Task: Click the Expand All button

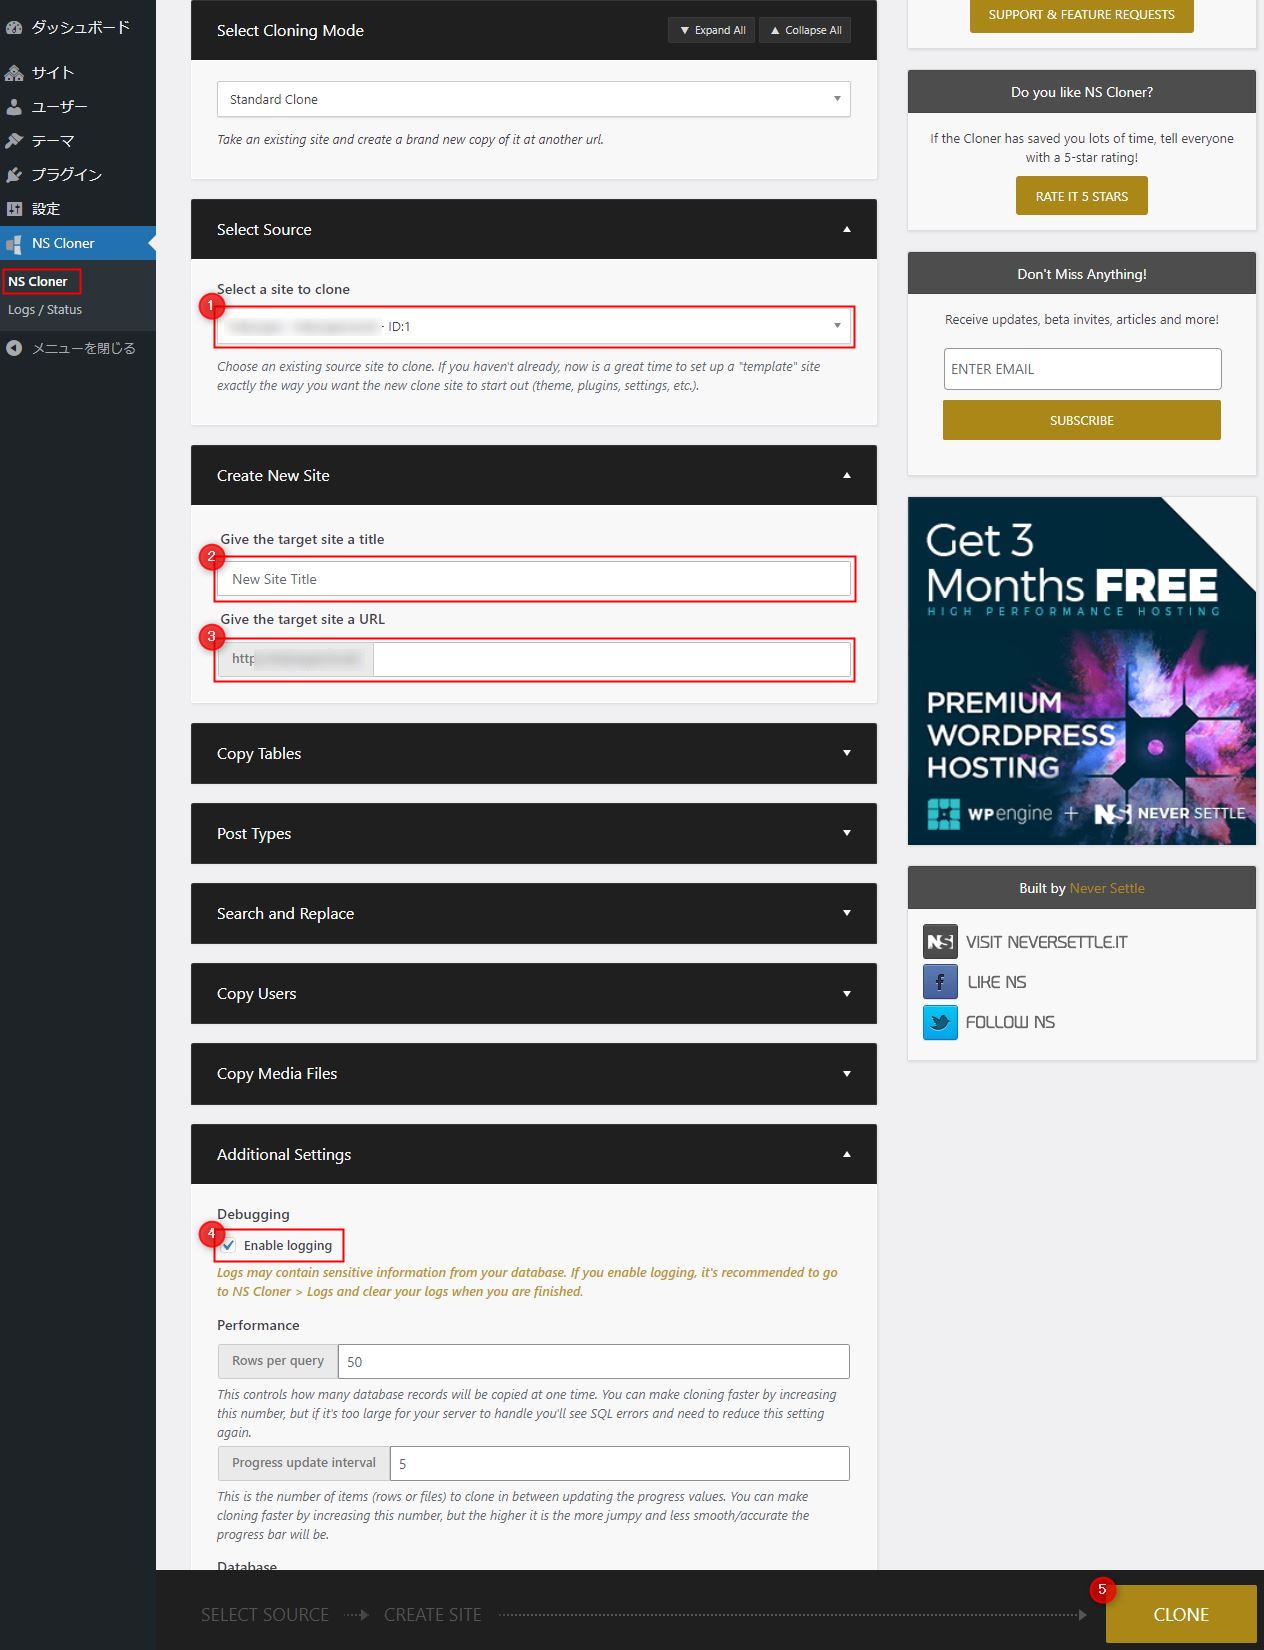Action: pos(712,30)
